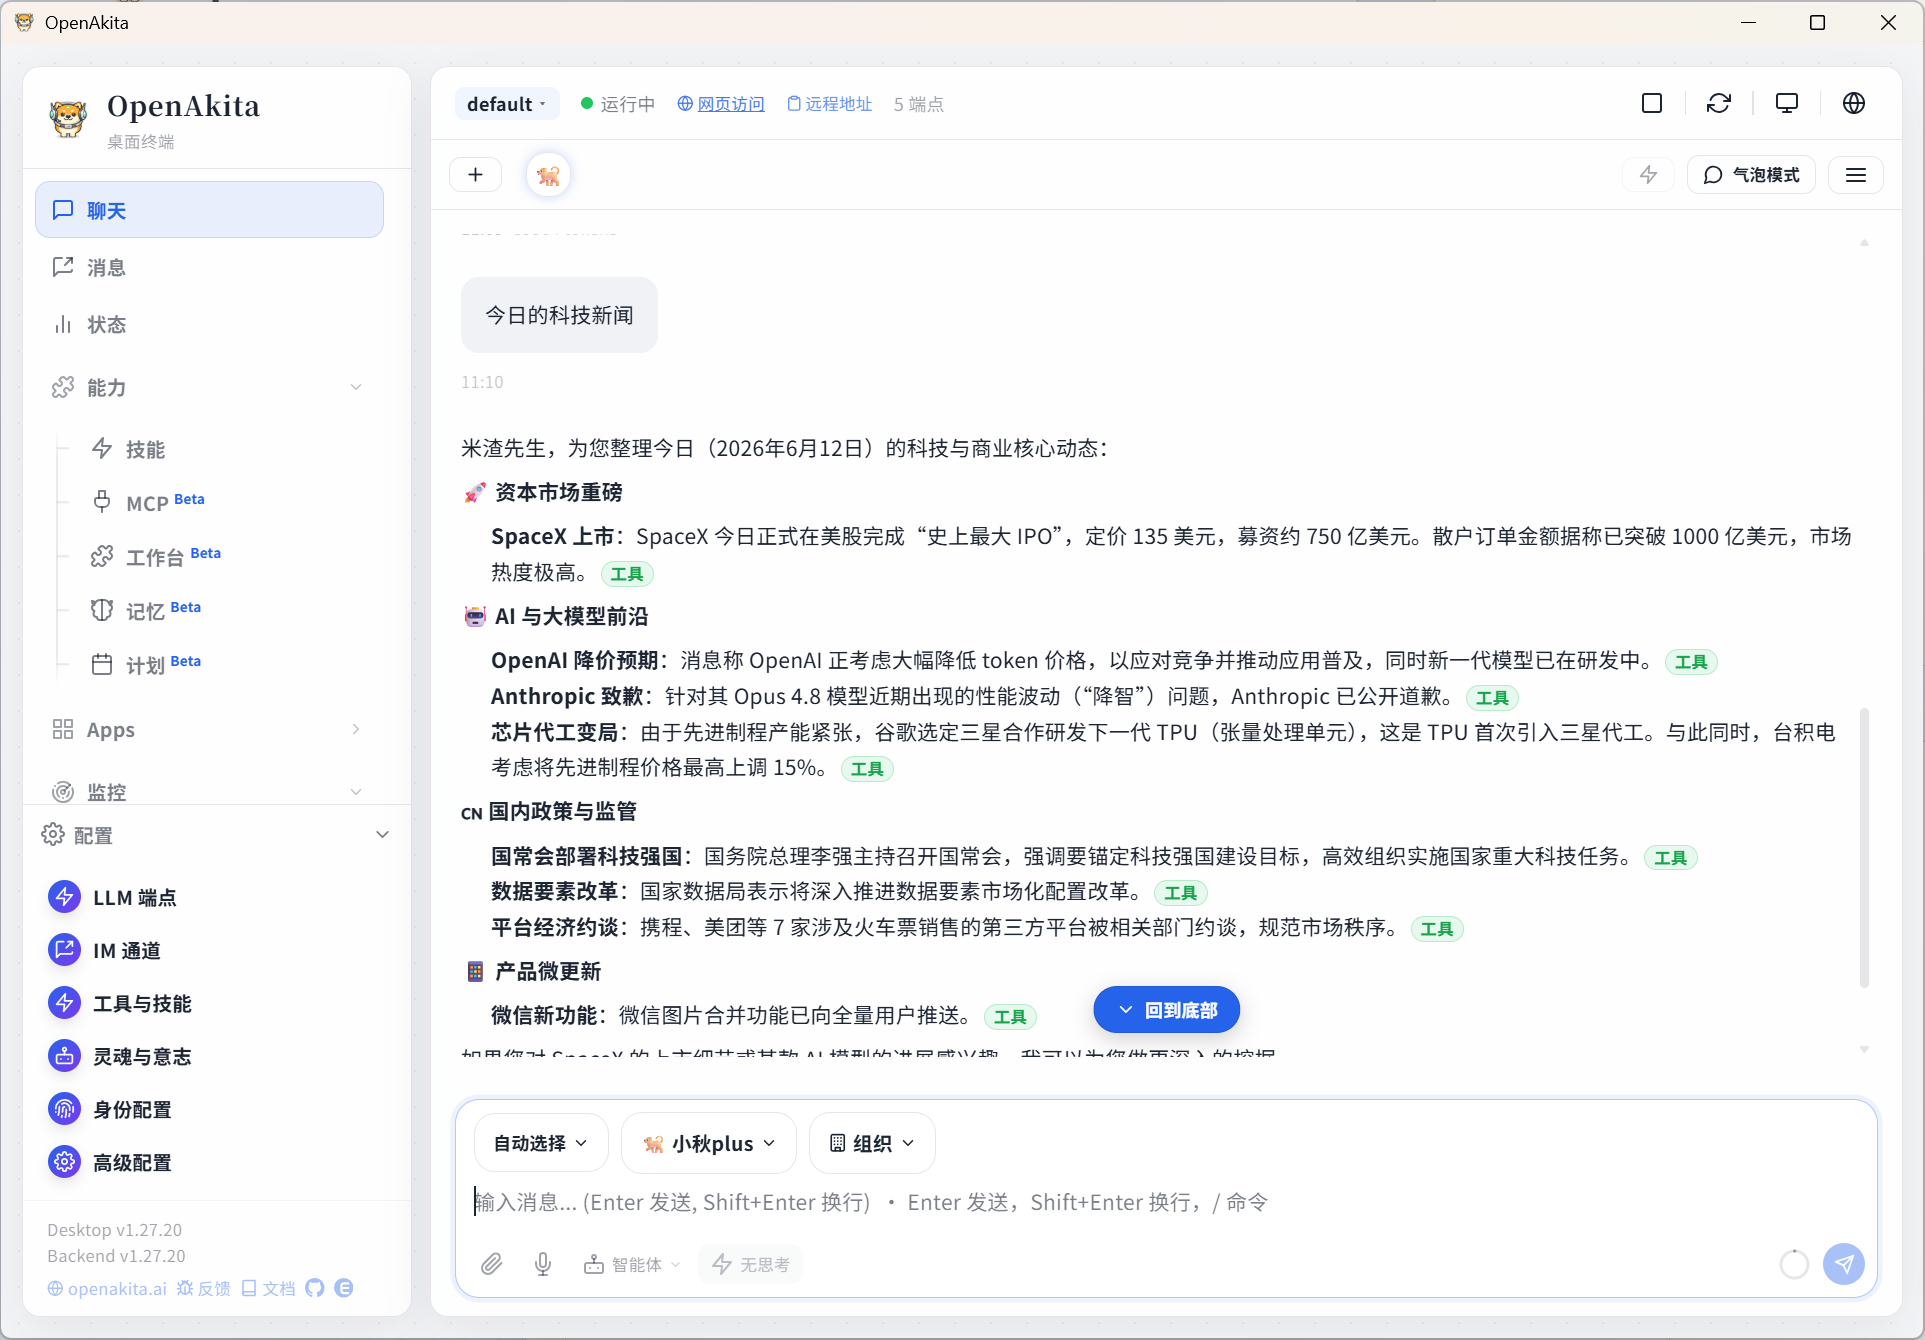The width and height of the screenshot is (1925, 1340).
Task: Open the 智能体 mode dropdown
Action: pos(632,1264)
